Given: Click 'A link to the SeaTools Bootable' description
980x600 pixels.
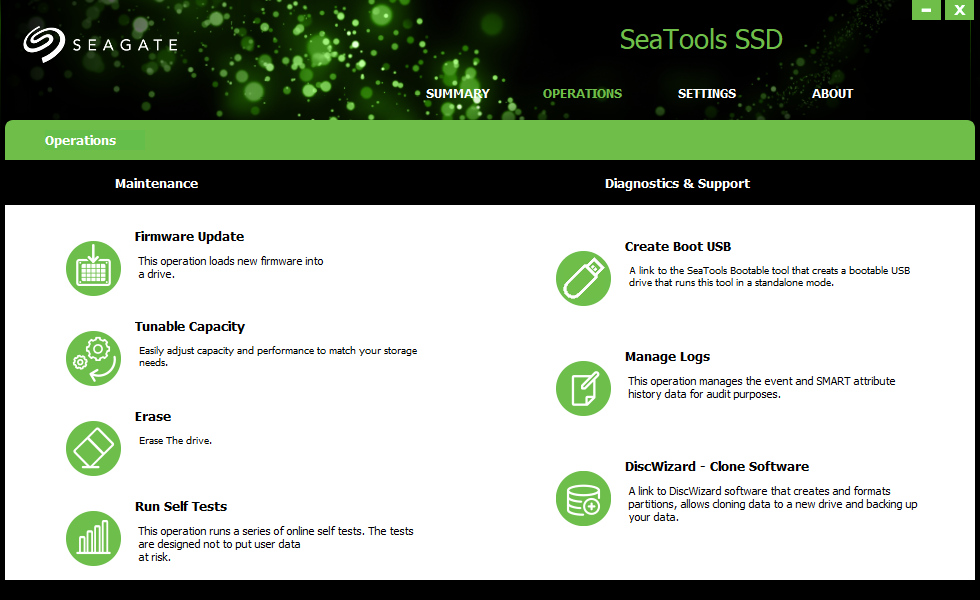Looking at the screenshot, I should click(x=769, y=276).
